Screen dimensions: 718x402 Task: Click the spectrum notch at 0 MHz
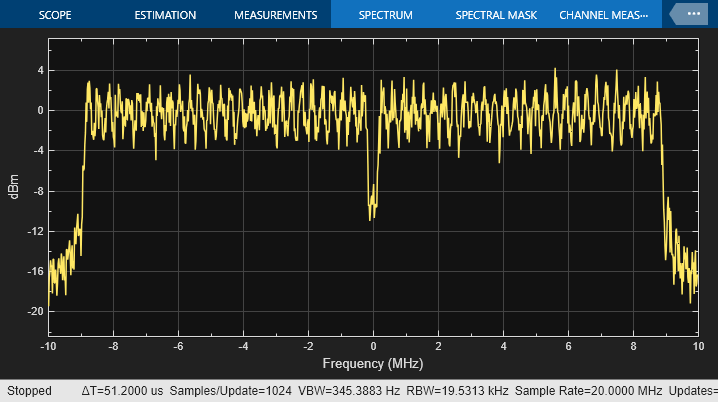click(x=372, y=205)
